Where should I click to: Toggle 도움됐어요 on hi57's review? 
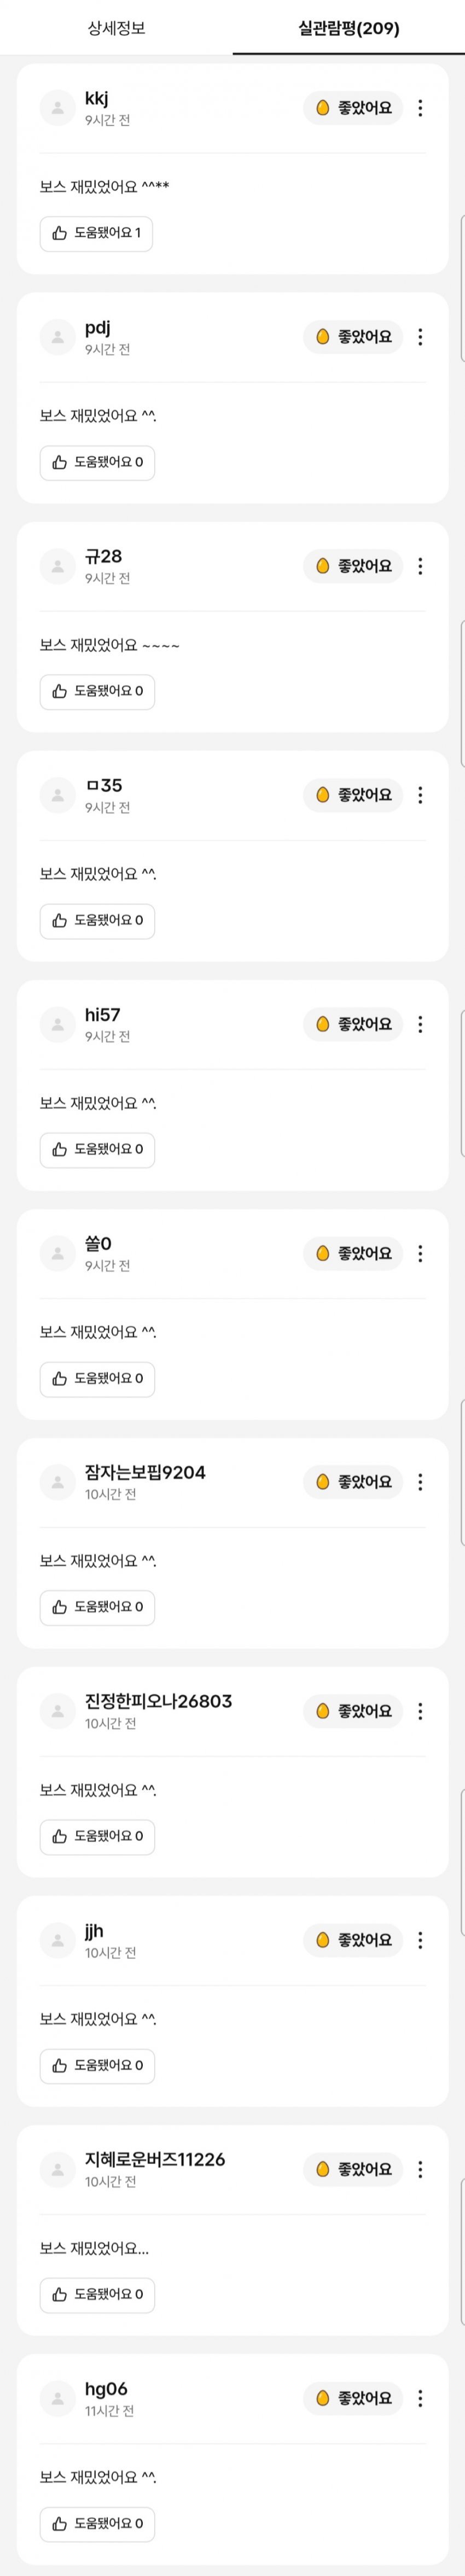pos(97,1149)
